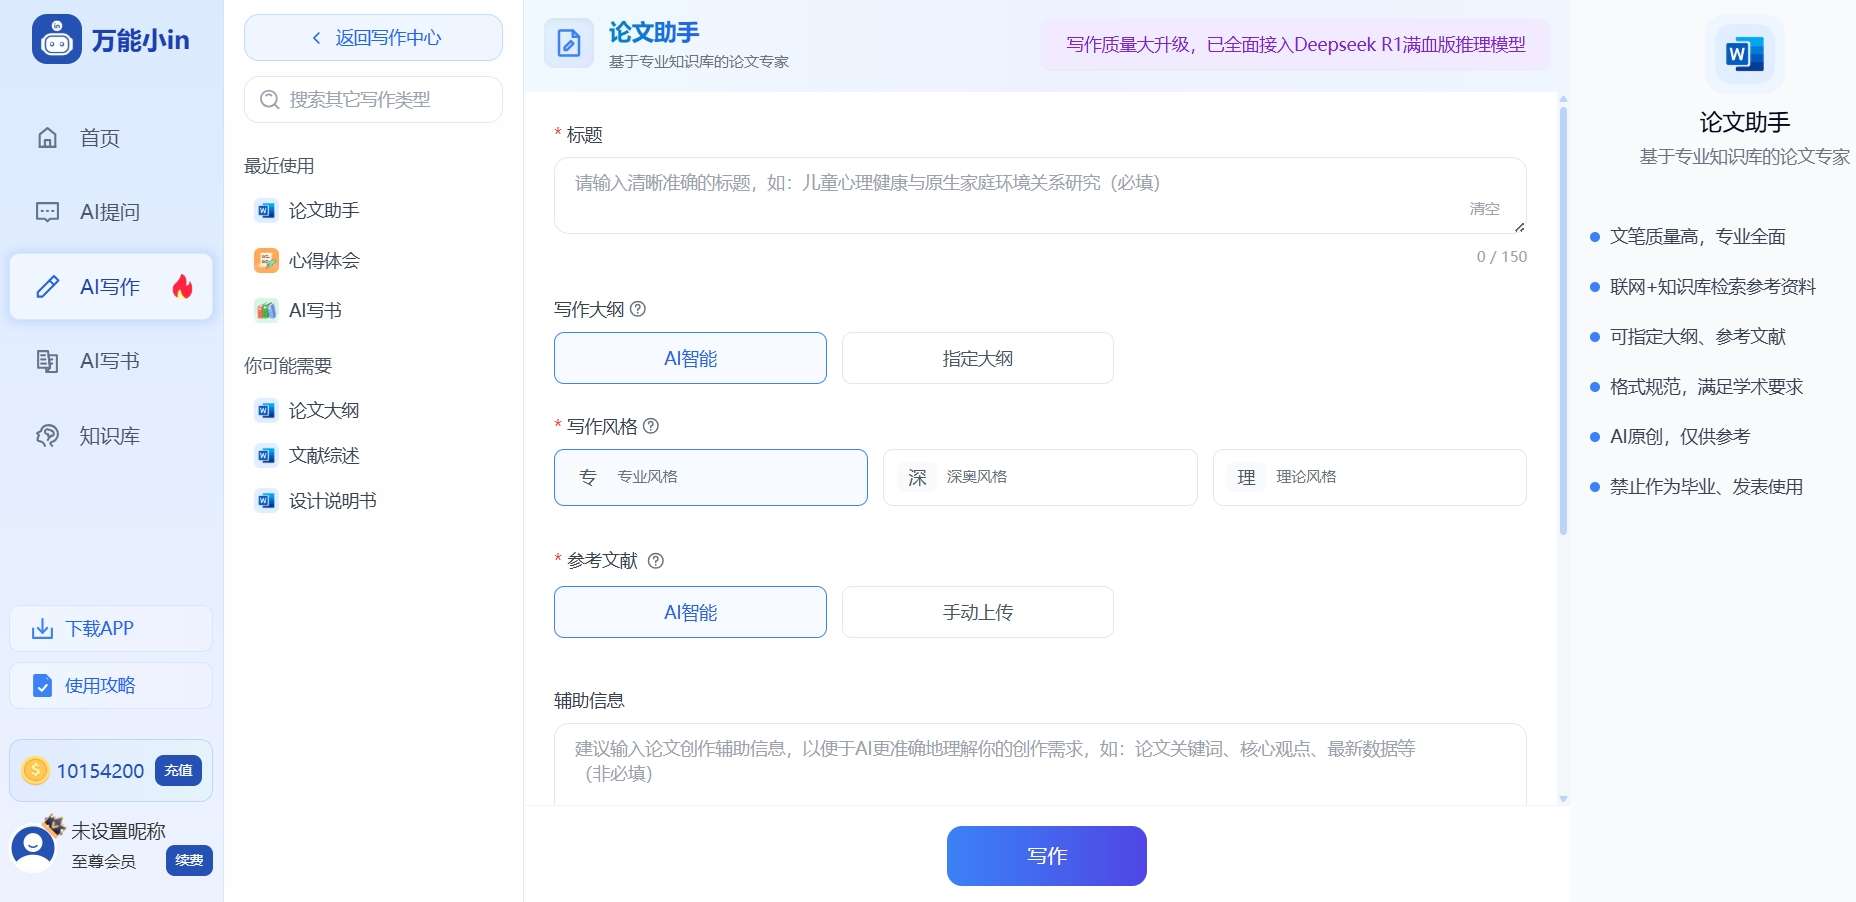Screen dimensions: 1856x902
Task: Go to 首页 in the sidebar
Action: pos(111,138)
